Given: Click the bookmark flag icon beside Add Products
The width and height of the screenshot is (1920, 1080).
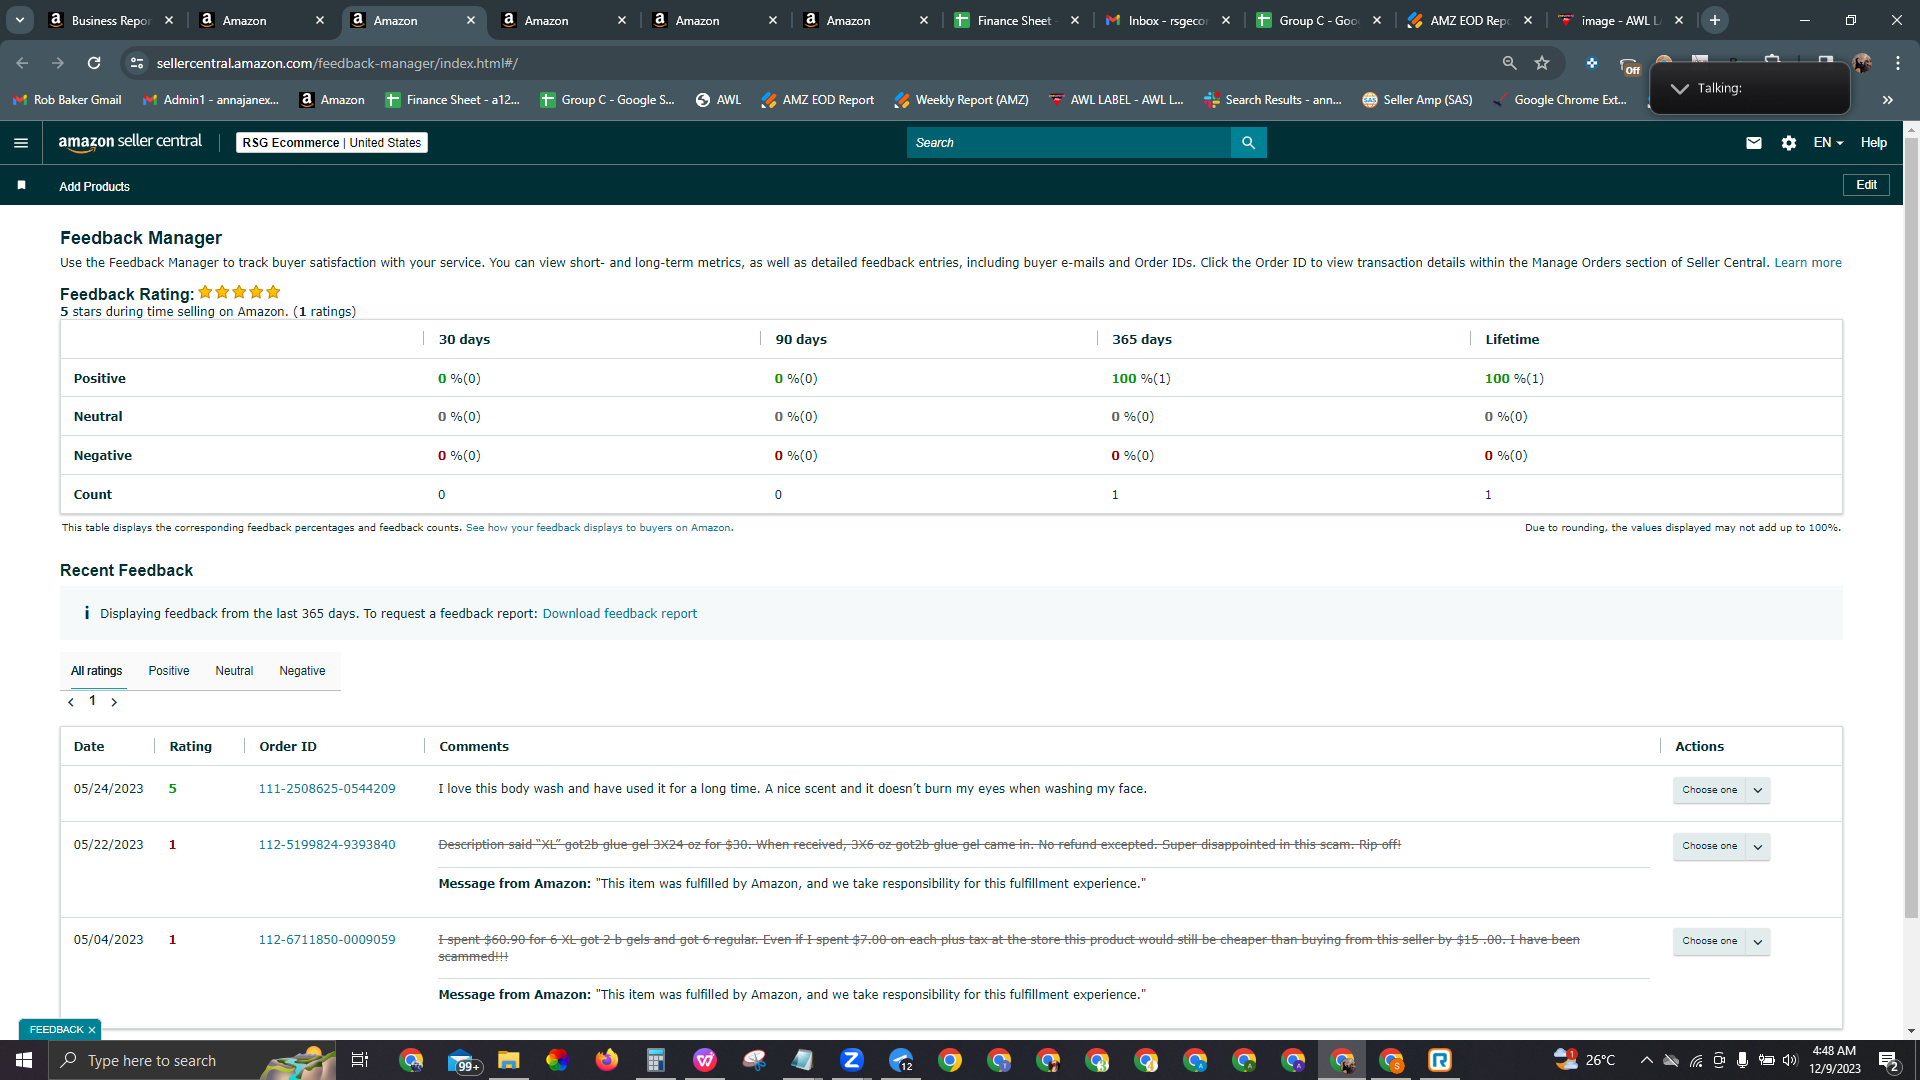Looking at the screenshot, I should 22,185.
